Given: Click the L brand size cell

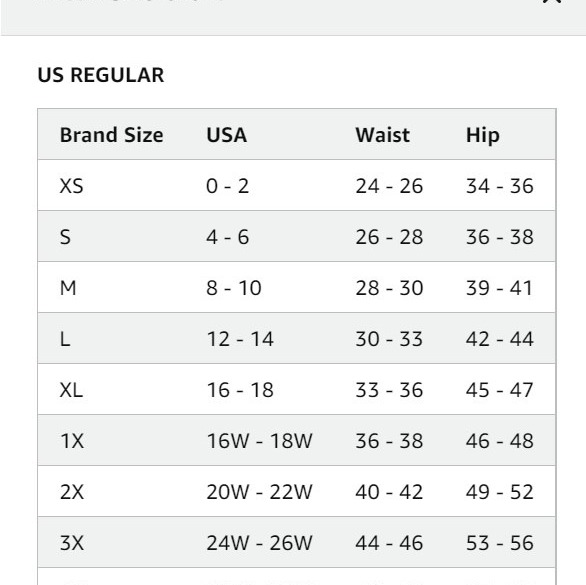Looking at the screenshot, I should tap(65, 339).
